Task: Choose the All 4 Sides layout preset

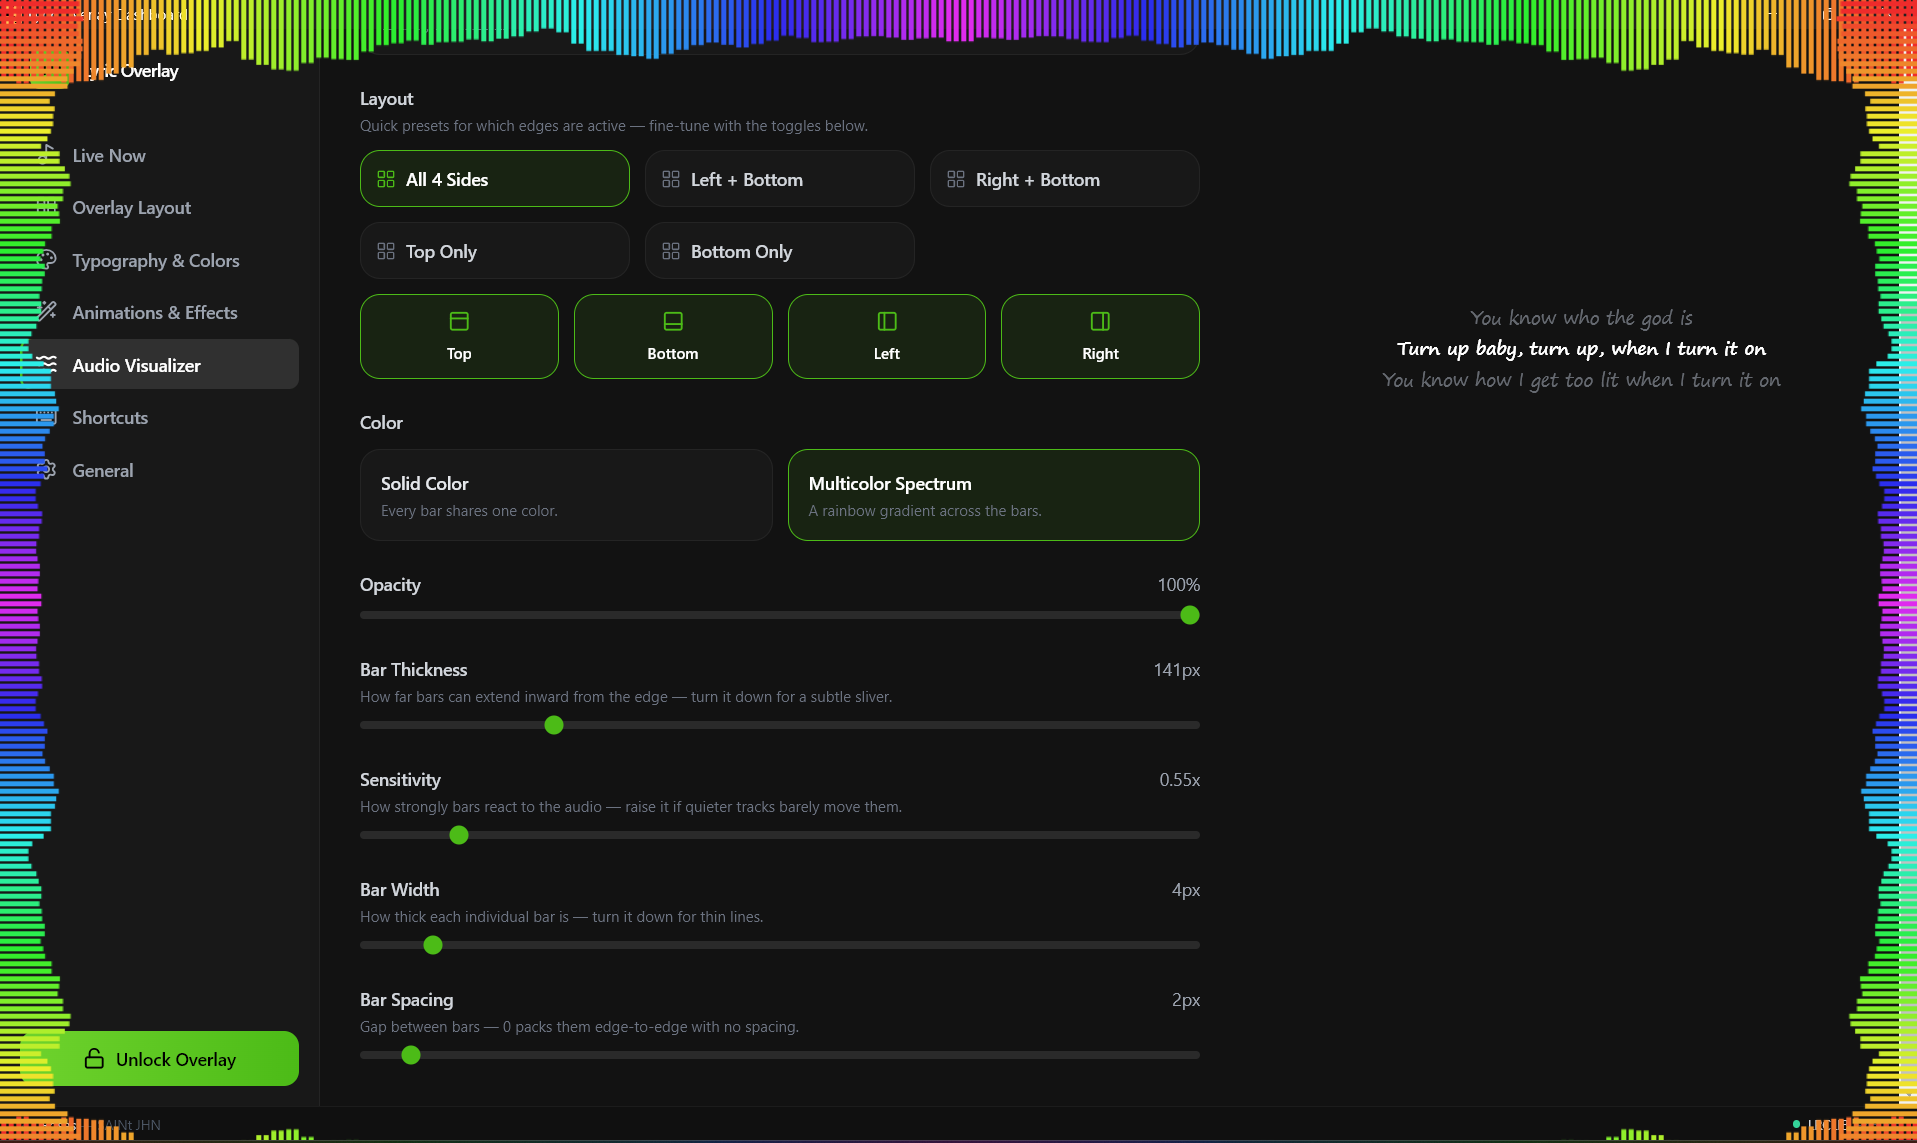Action: pyautogui.click(x=495, y=179)
